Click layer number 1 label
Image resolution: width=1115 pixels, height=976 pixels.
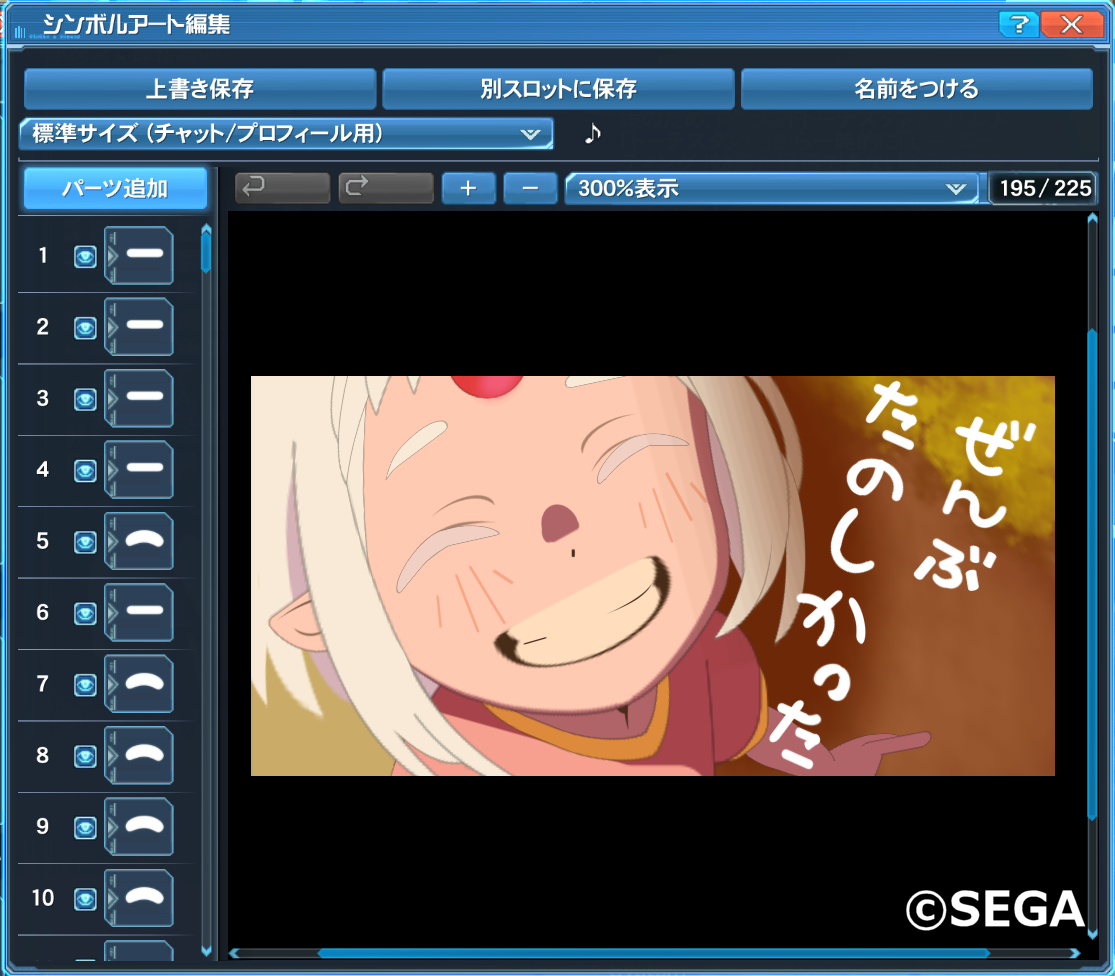coord(43,255)
